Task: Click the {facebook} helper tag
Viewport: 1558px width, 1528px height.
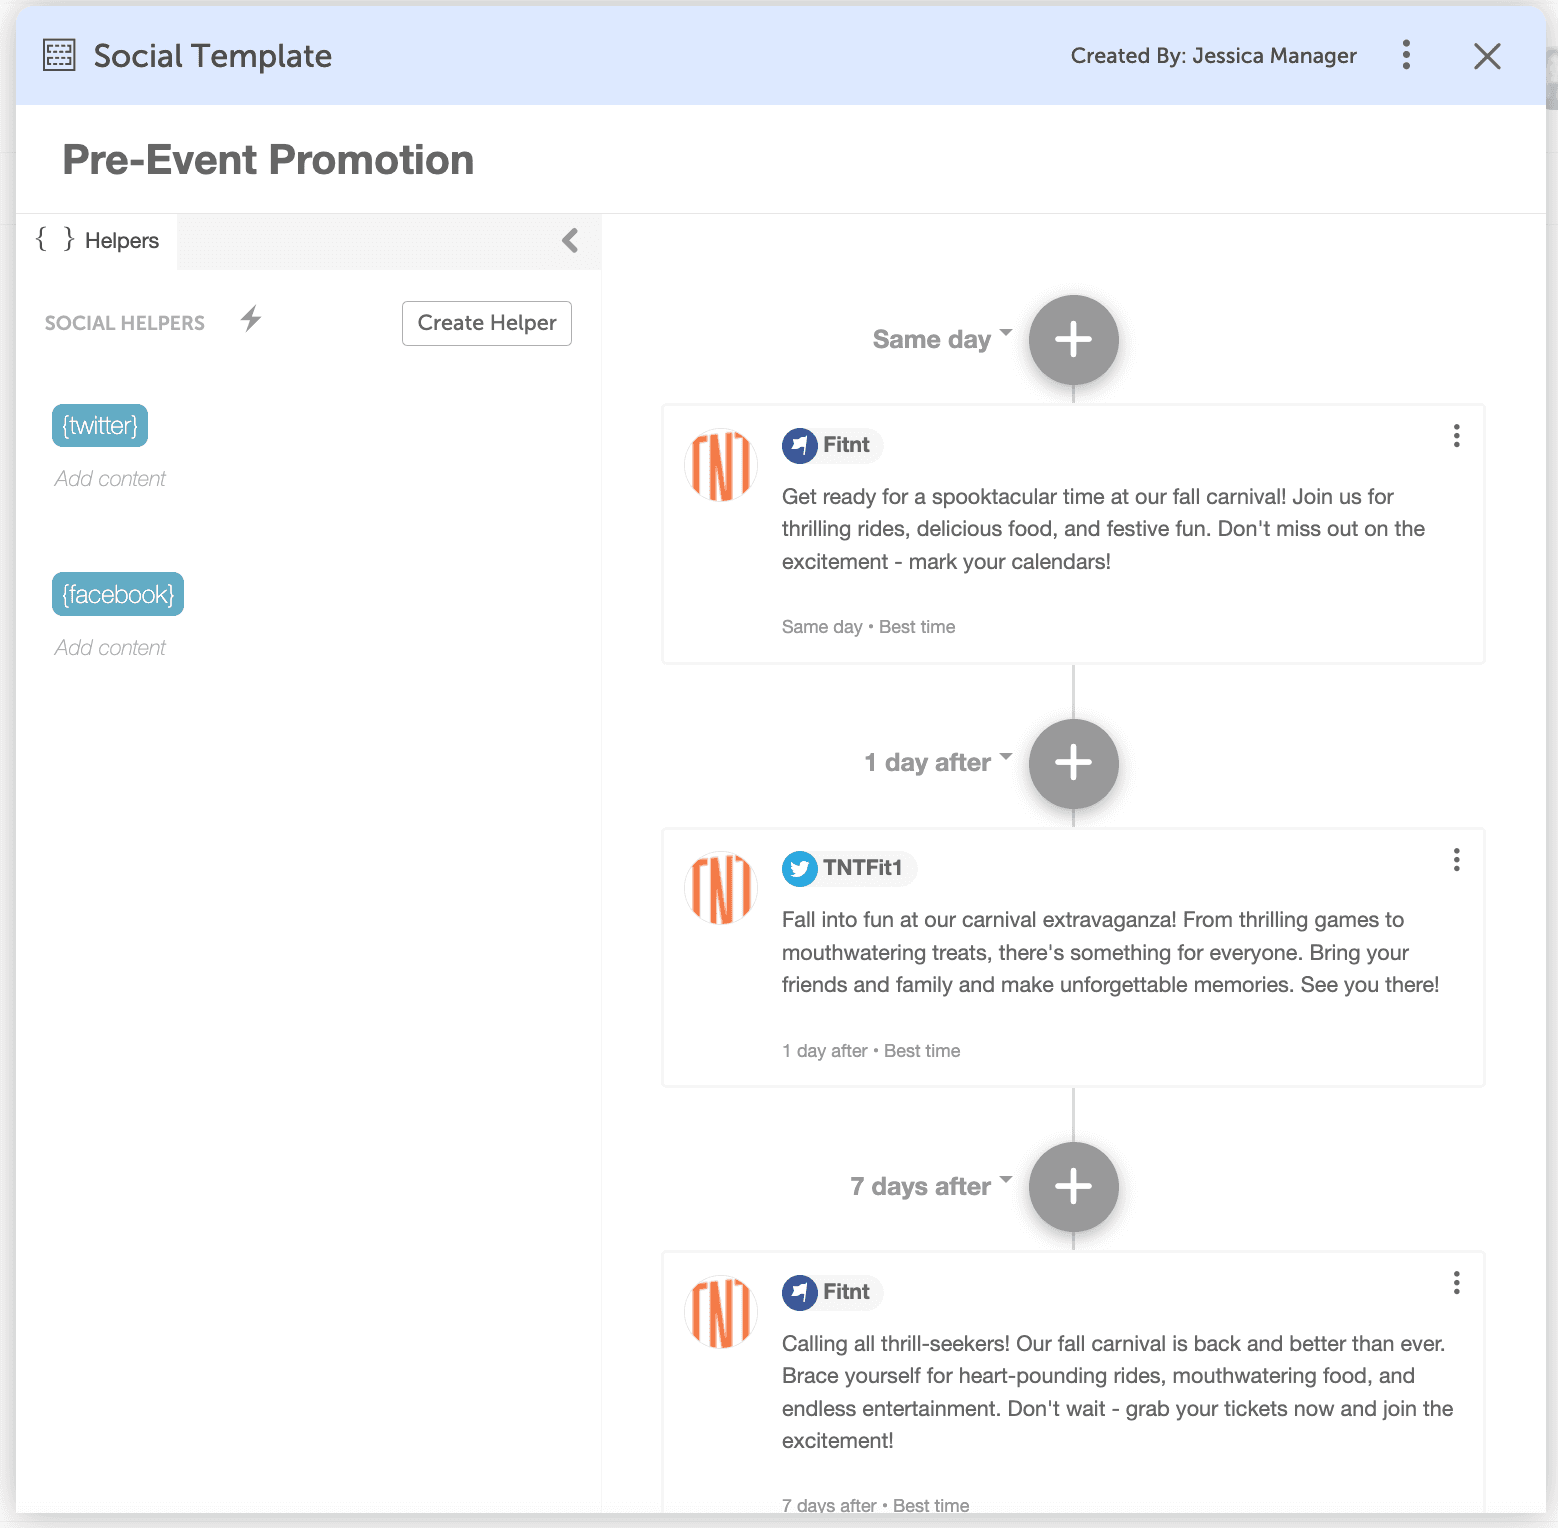Action: pyautogui.click(x=118, y=595)
